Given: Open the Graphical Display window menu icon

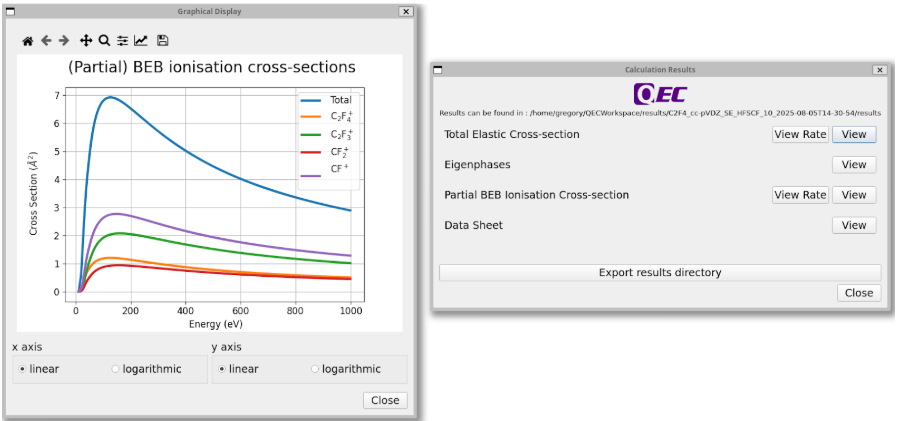Looking at the screenshot, I should point(11,11).
